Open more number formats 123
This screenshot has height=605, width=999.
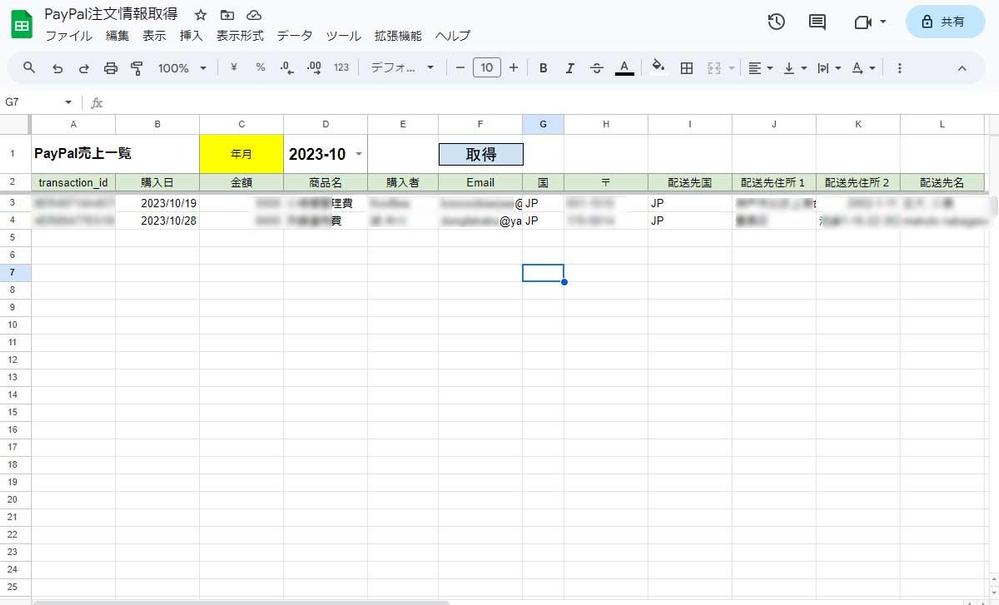[341, 68]
